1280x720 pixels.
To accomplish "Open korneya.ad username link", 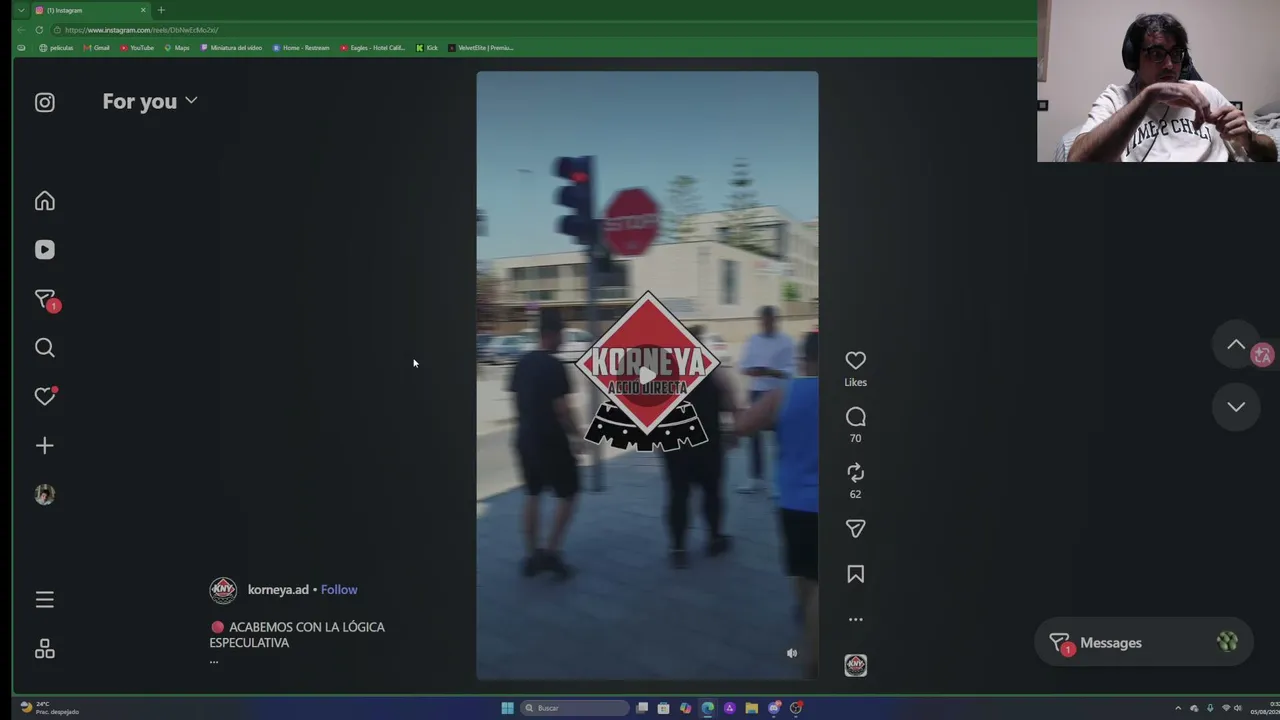I will pyautogui.click(x=278, y=590).
